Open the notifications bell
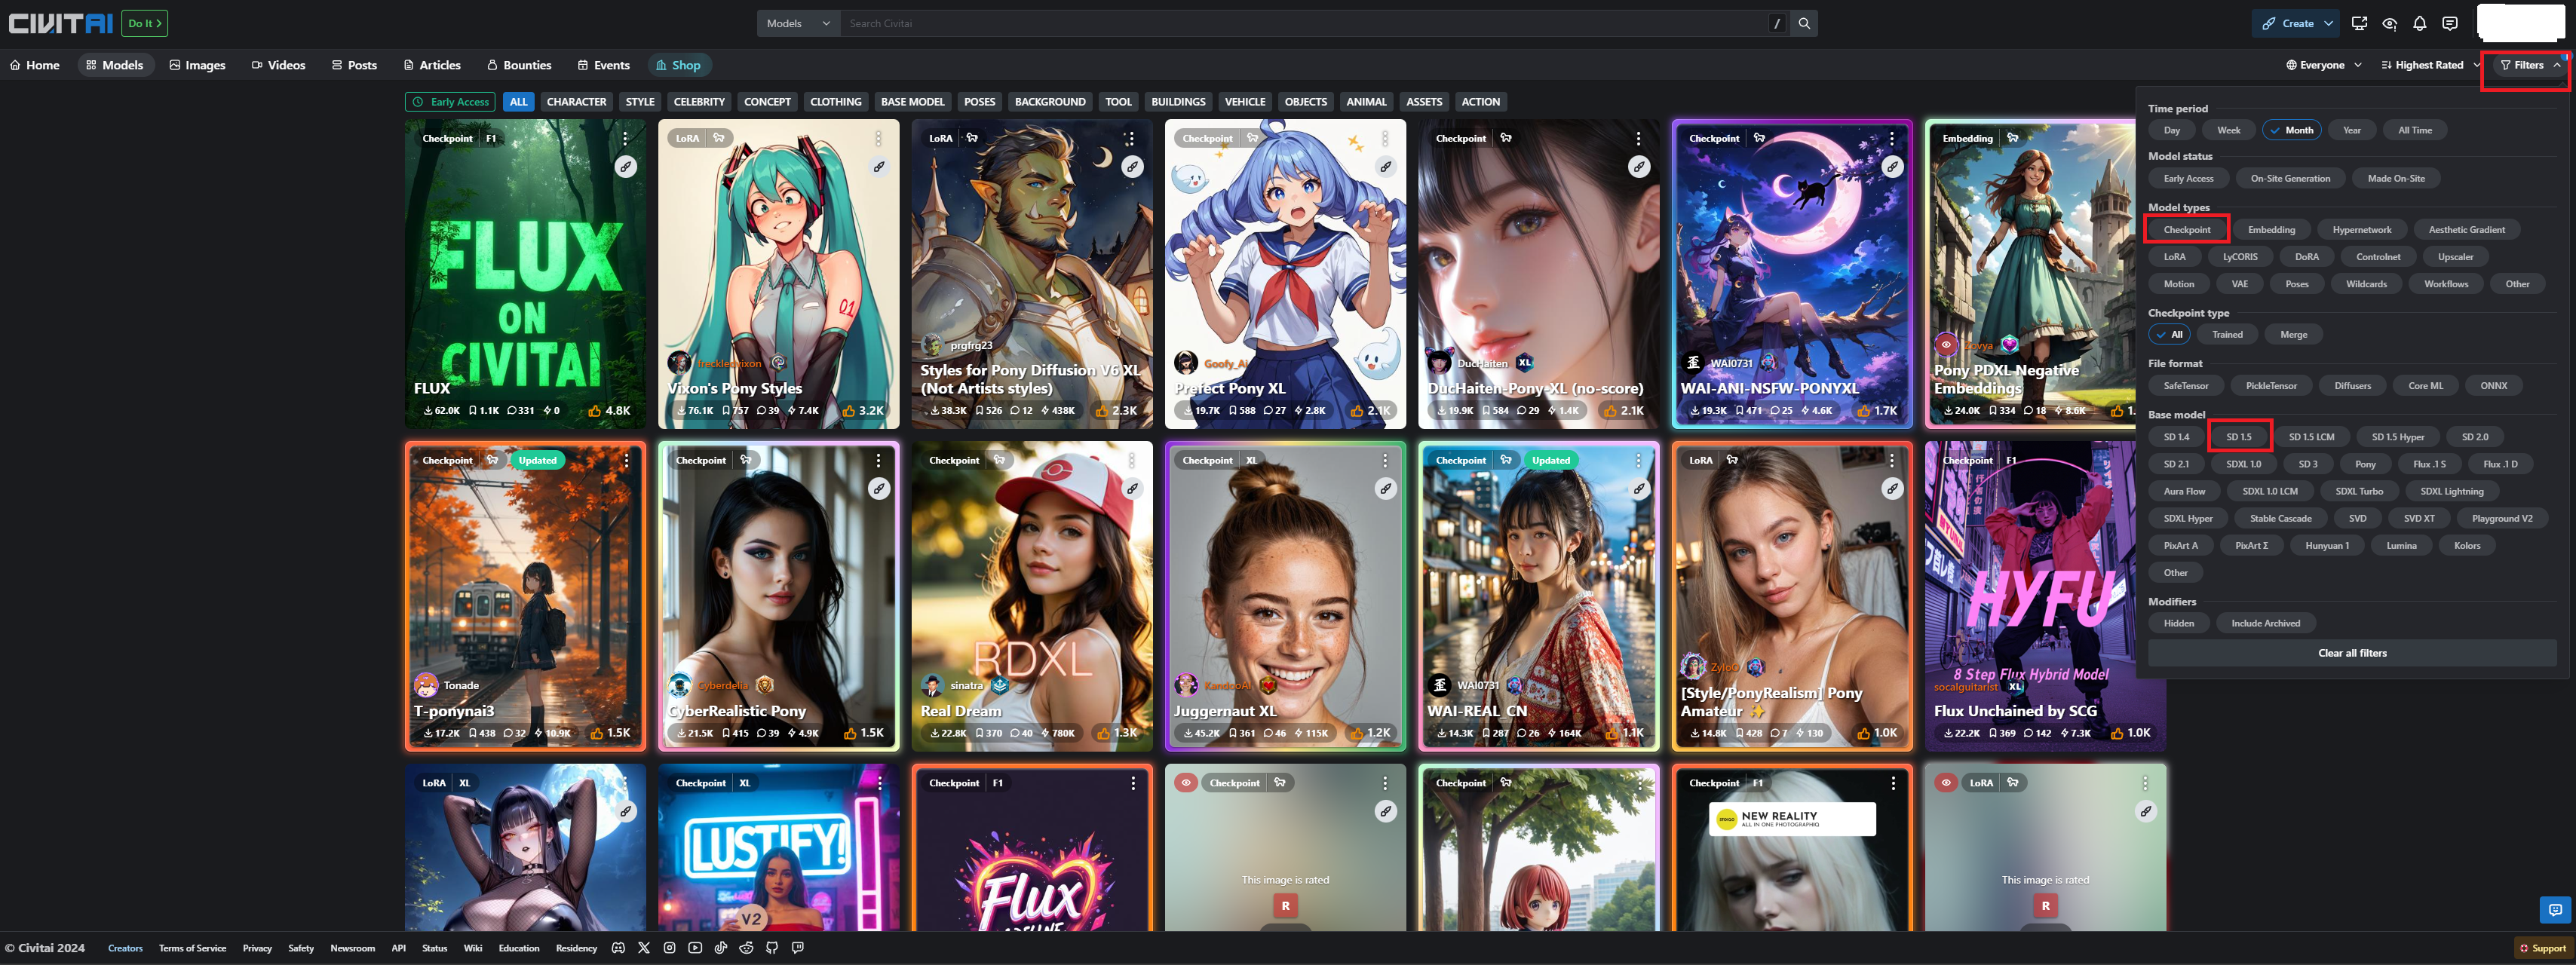 tap(2419, 23)
